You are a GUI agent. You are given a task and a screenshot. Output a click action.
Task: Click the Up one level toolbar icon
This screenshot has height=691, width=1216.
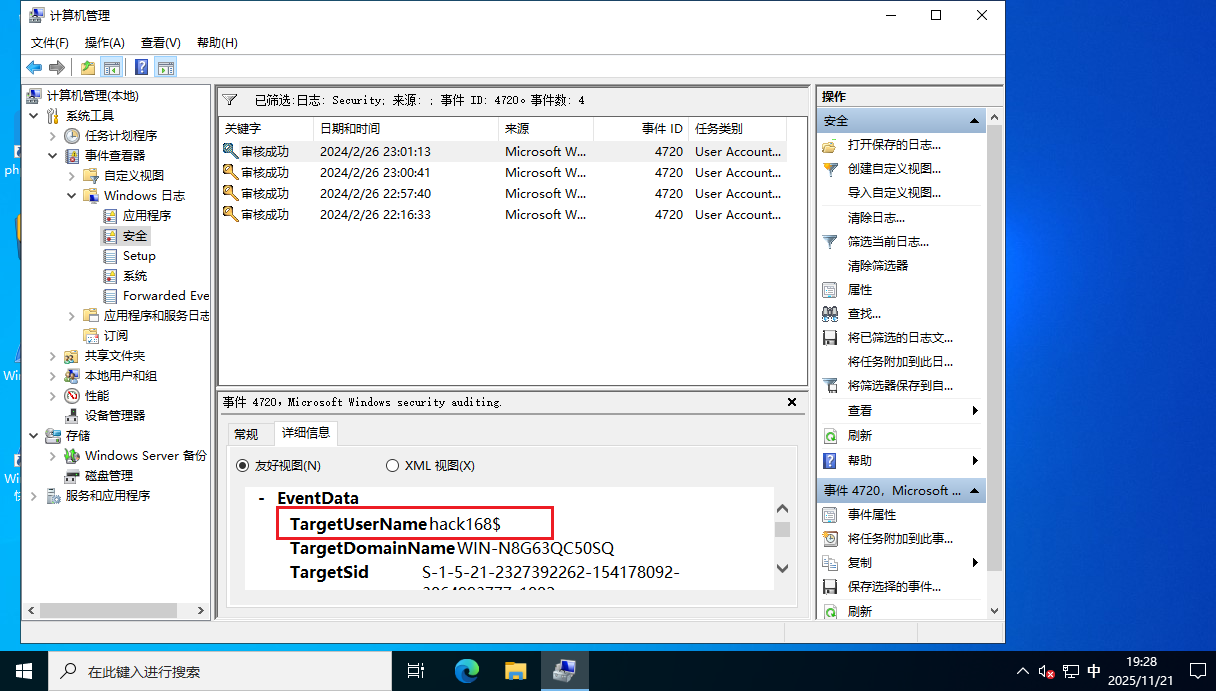[88, 67]
